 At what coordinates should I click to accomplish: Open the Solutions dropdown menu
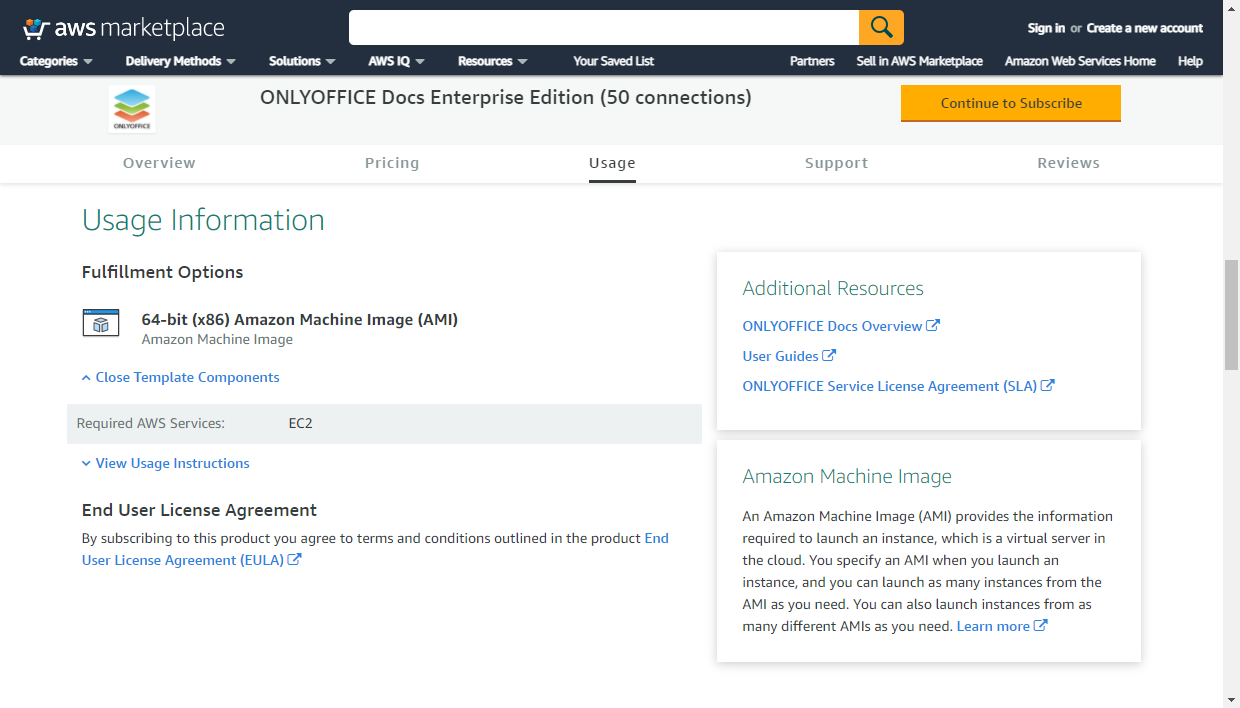click(x=301, y=61)
